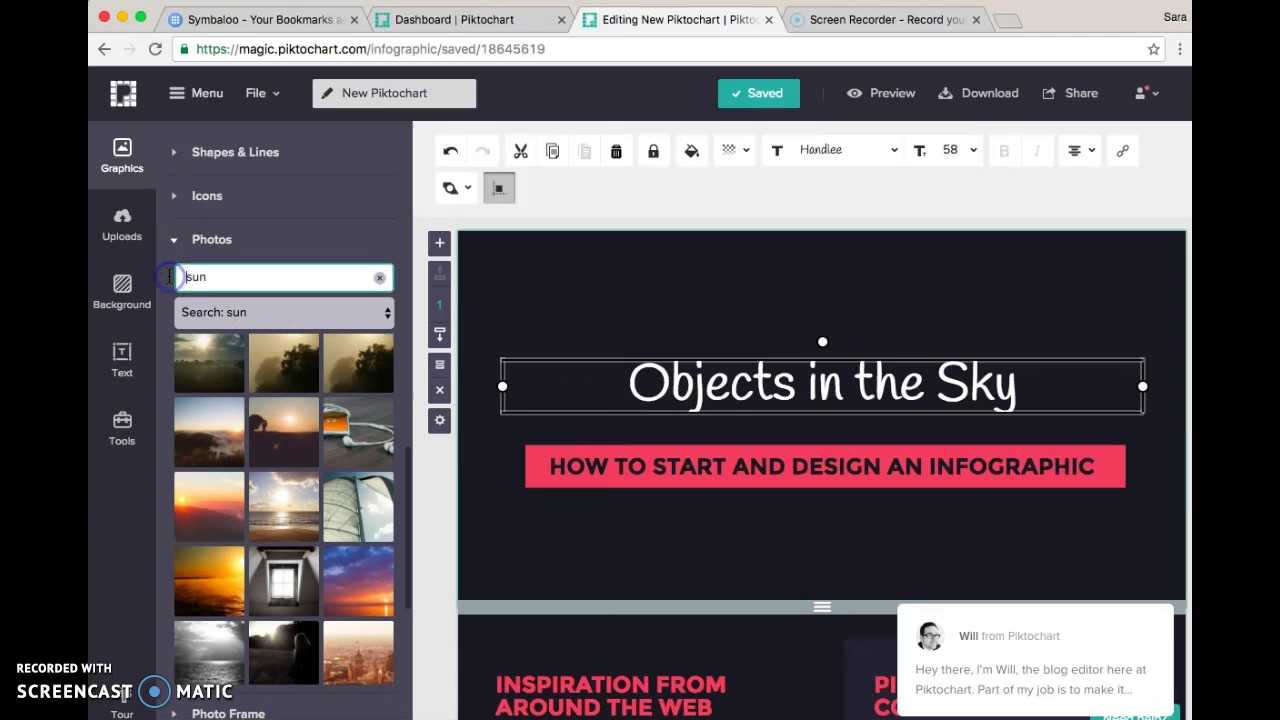1280x720 pixels.
Task: Click the redo arrow
Action: 483,151
